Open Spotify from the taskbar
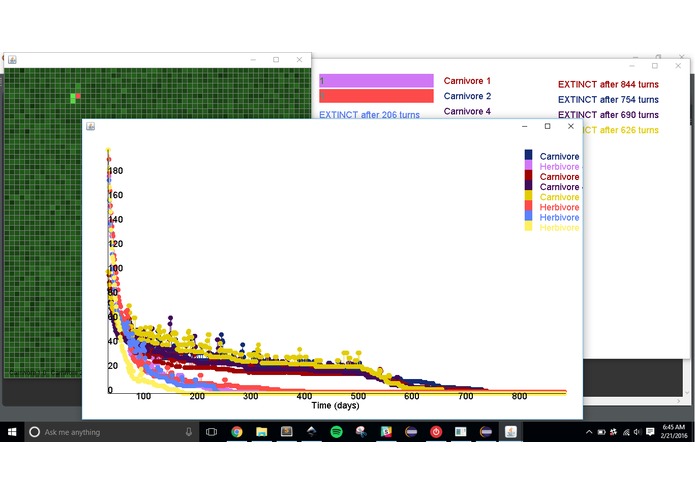This screenshot has width=695, height=494. click(336, 432)
